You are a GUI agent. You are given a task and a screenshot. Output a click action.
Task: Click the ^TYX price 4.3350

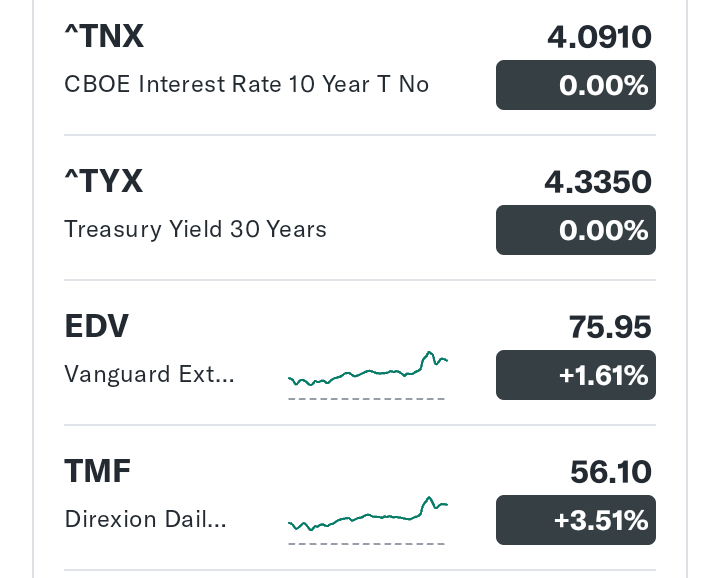click(598, 182)
